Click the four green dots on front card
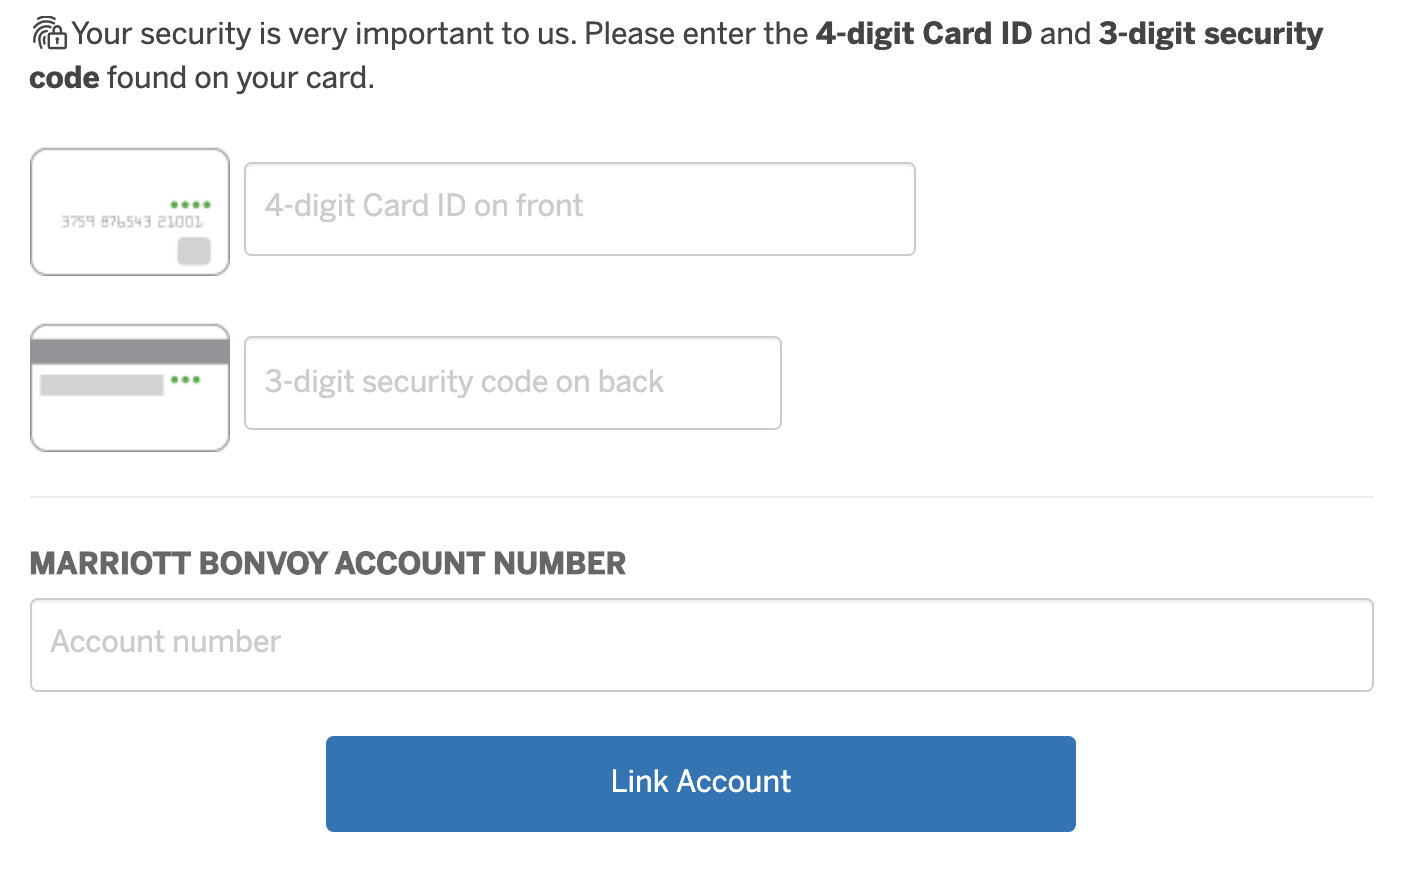 190,205
